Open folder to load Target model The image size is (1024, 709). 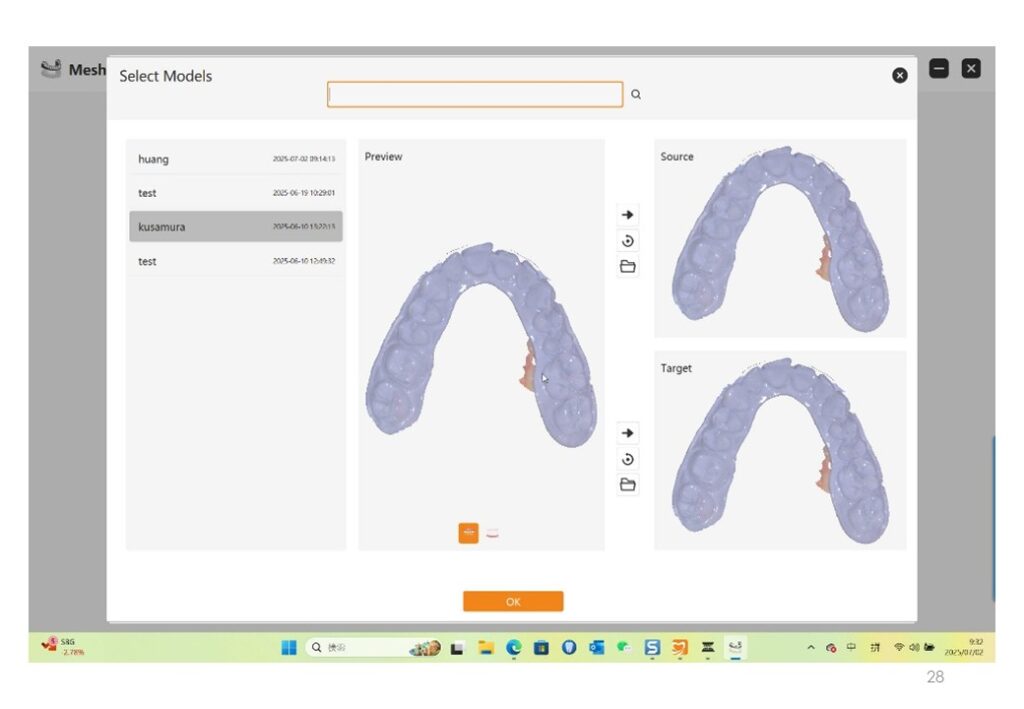(x=628, y=485)
